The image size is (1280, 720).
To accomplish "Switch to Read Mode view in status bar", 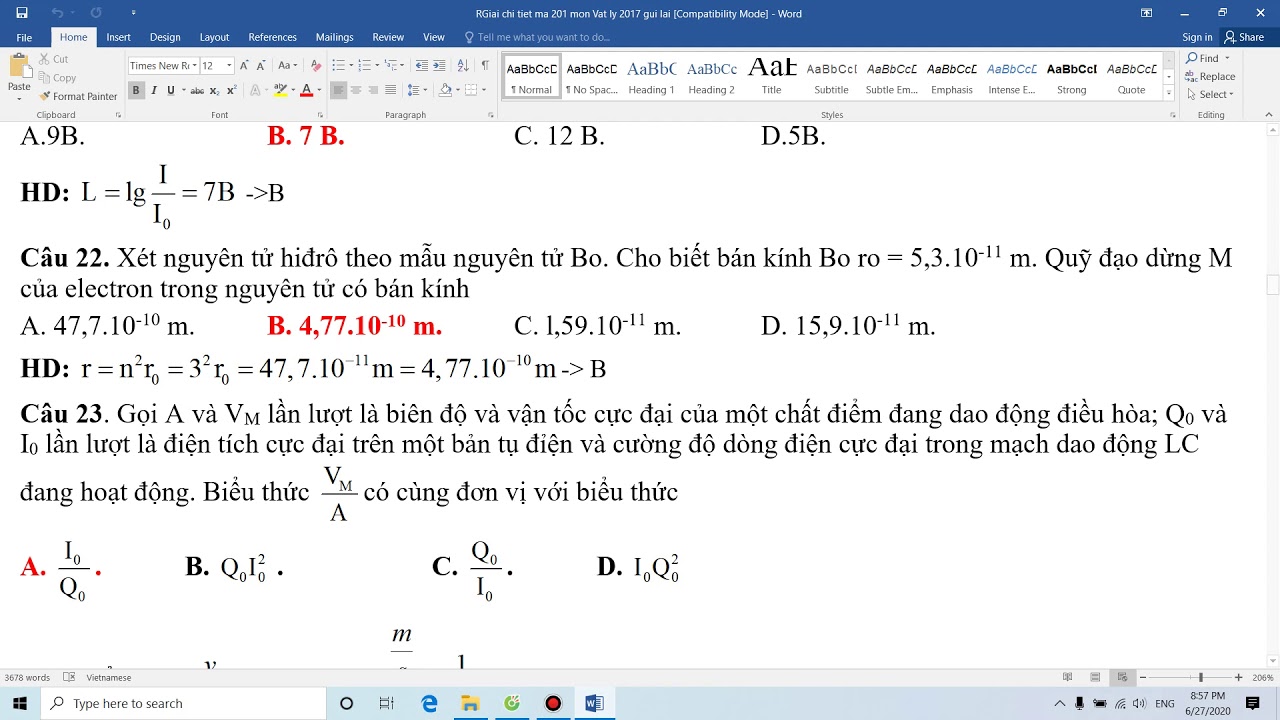I will [1067, 677].
